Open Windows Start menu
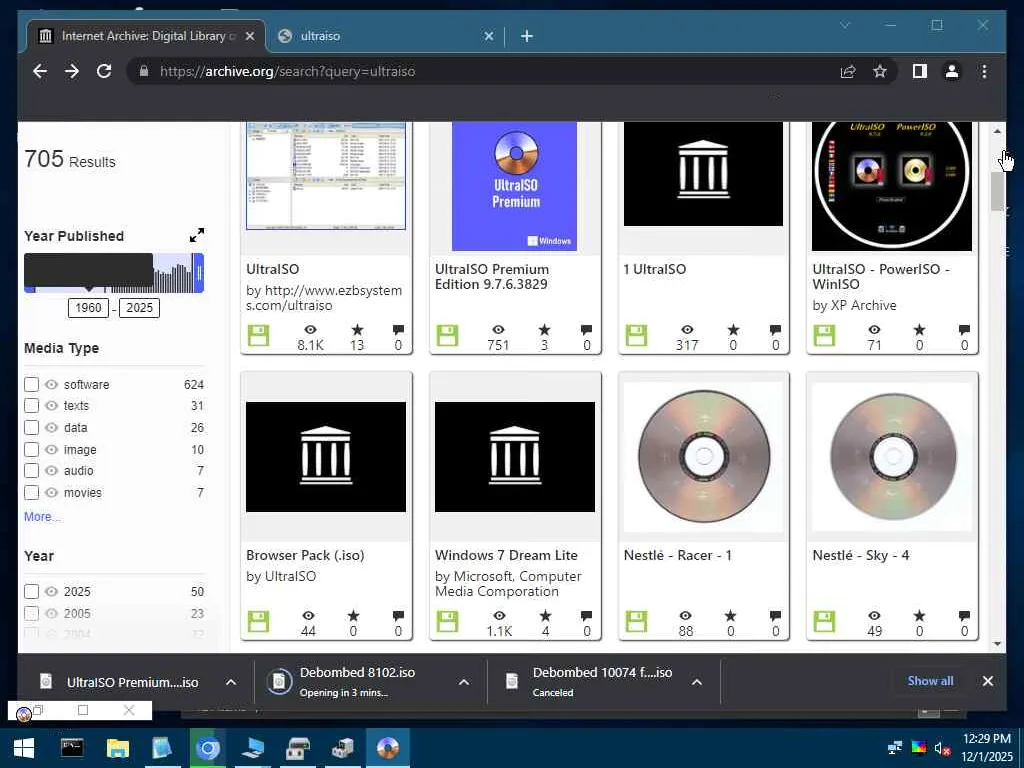Screen dimensions: 1024x768 click(x=24, y=748)
